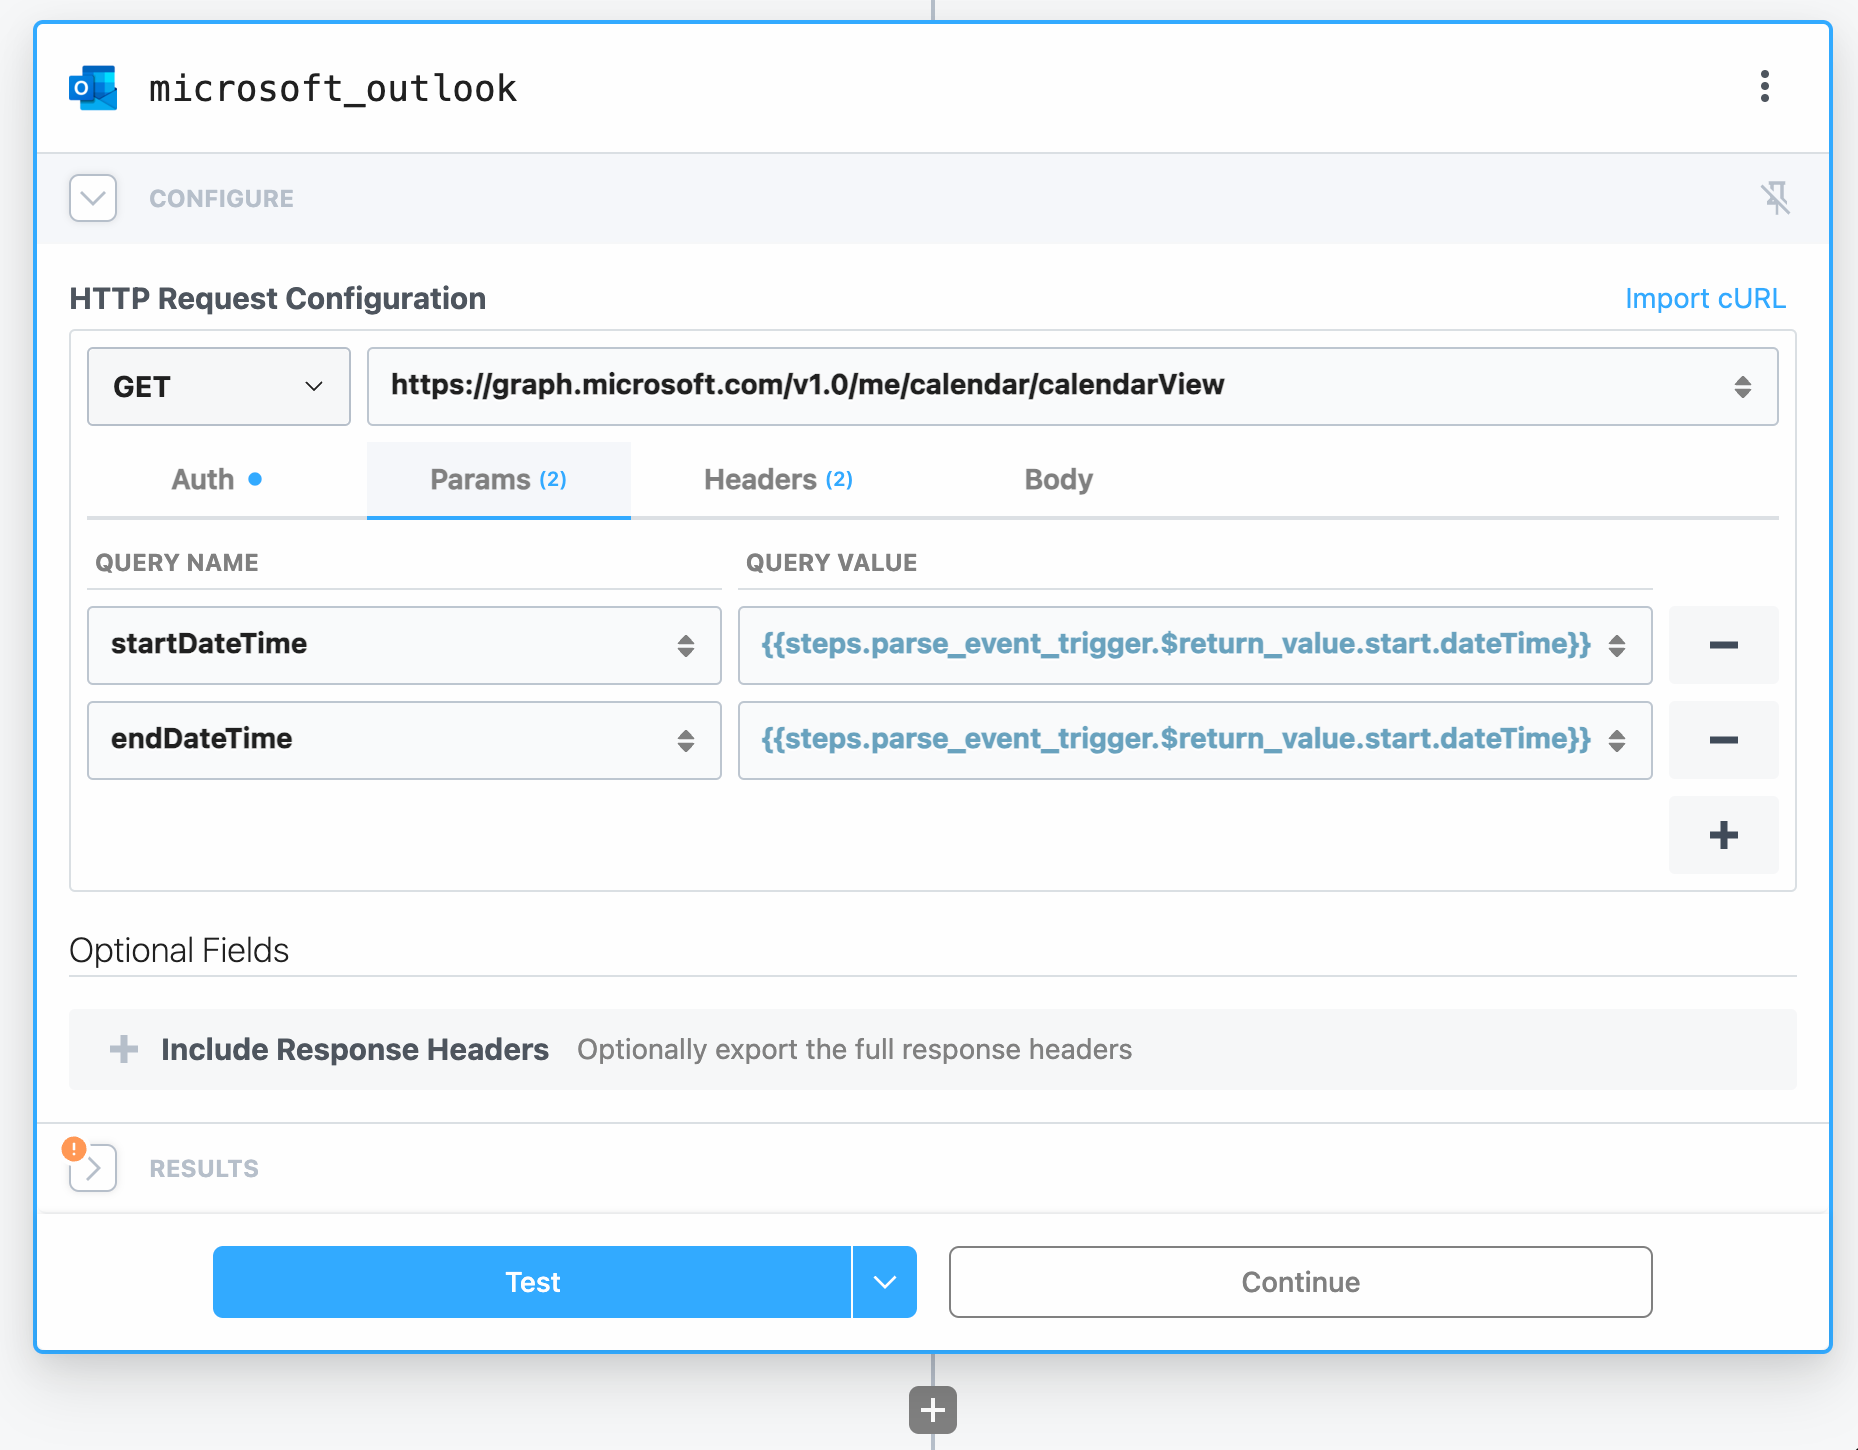Image resolution: width=1858 pixels, height=1450 pixels.
Task: Open the GET method dropdown
Action: [218, 386]
